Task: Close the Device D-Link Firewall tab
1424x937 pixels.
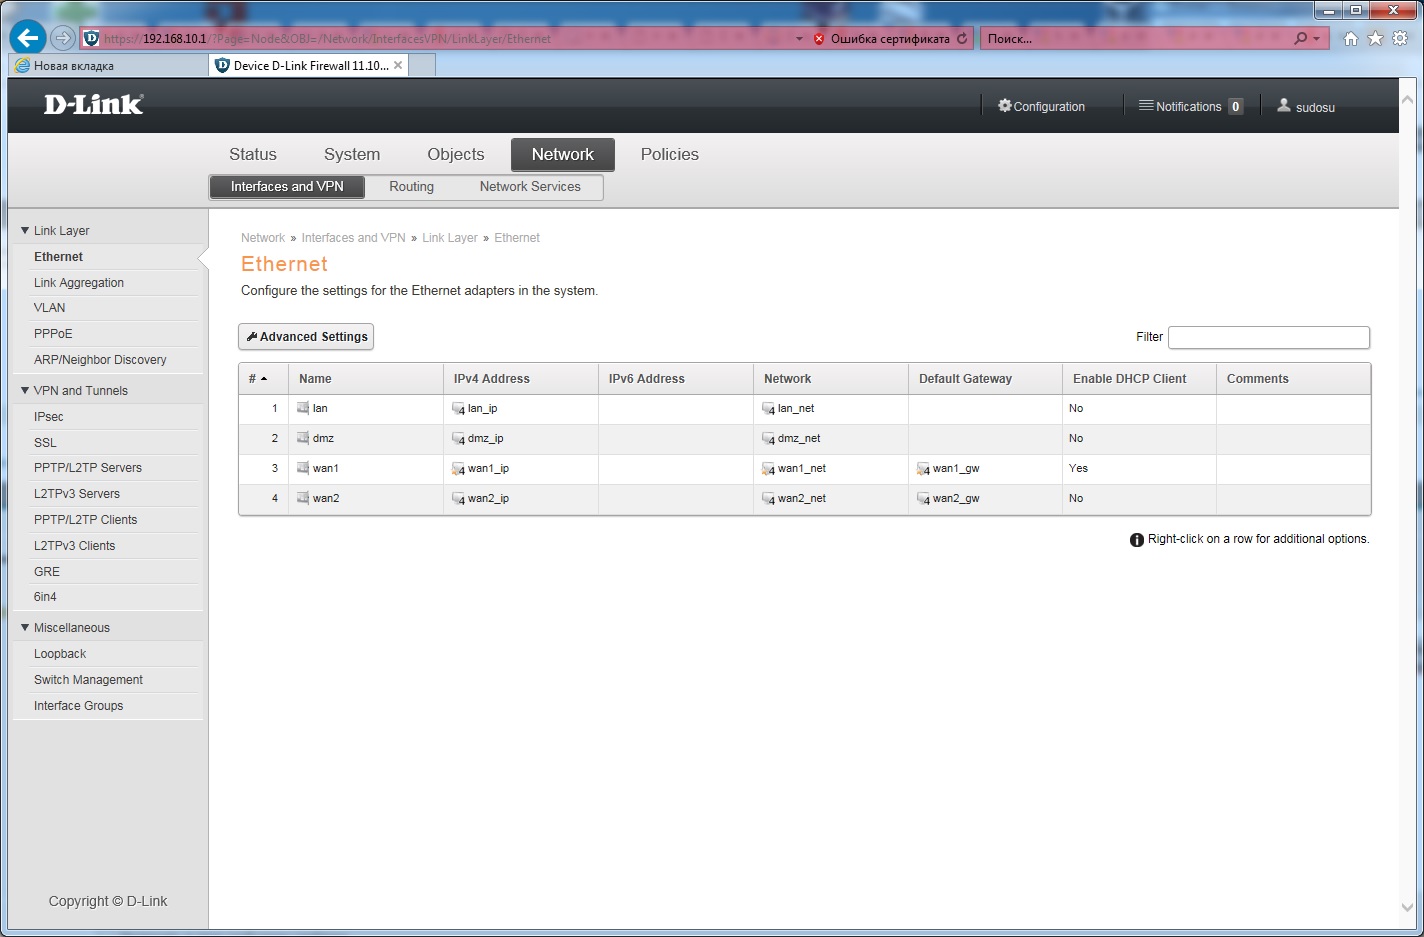Action: (398, 65)
